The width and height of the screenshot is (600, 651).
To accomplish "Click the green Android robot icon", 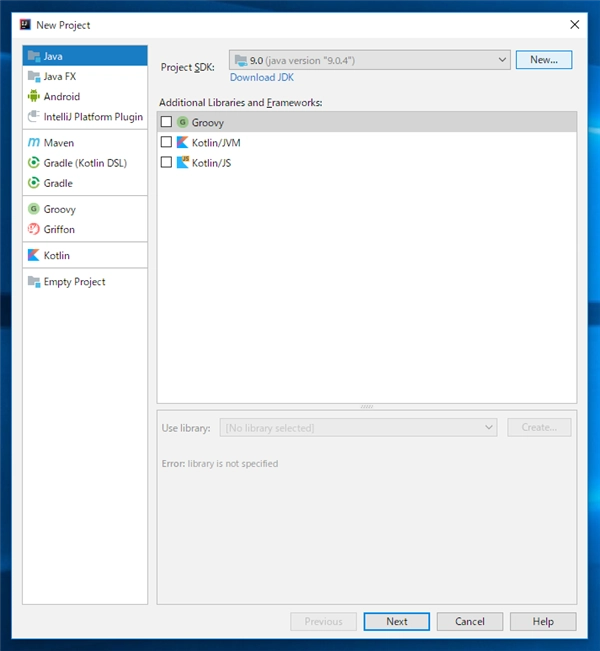I will (x=34, y=96).
